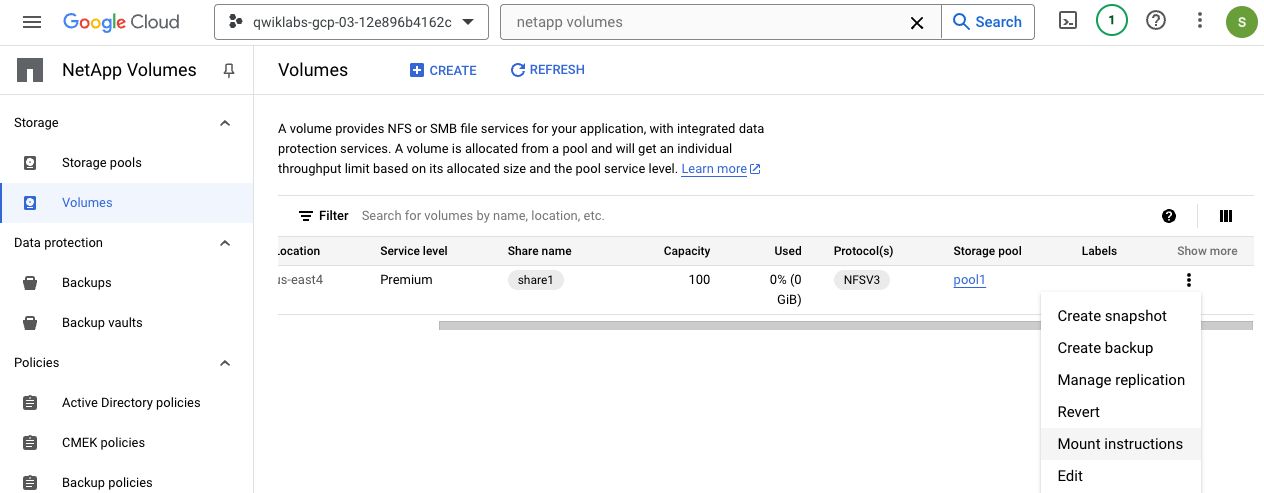The height and width of the screenshot is (493, 1264).
Task: Click the NFSV3 protocol chip
Action: click(x=862, y=280)
